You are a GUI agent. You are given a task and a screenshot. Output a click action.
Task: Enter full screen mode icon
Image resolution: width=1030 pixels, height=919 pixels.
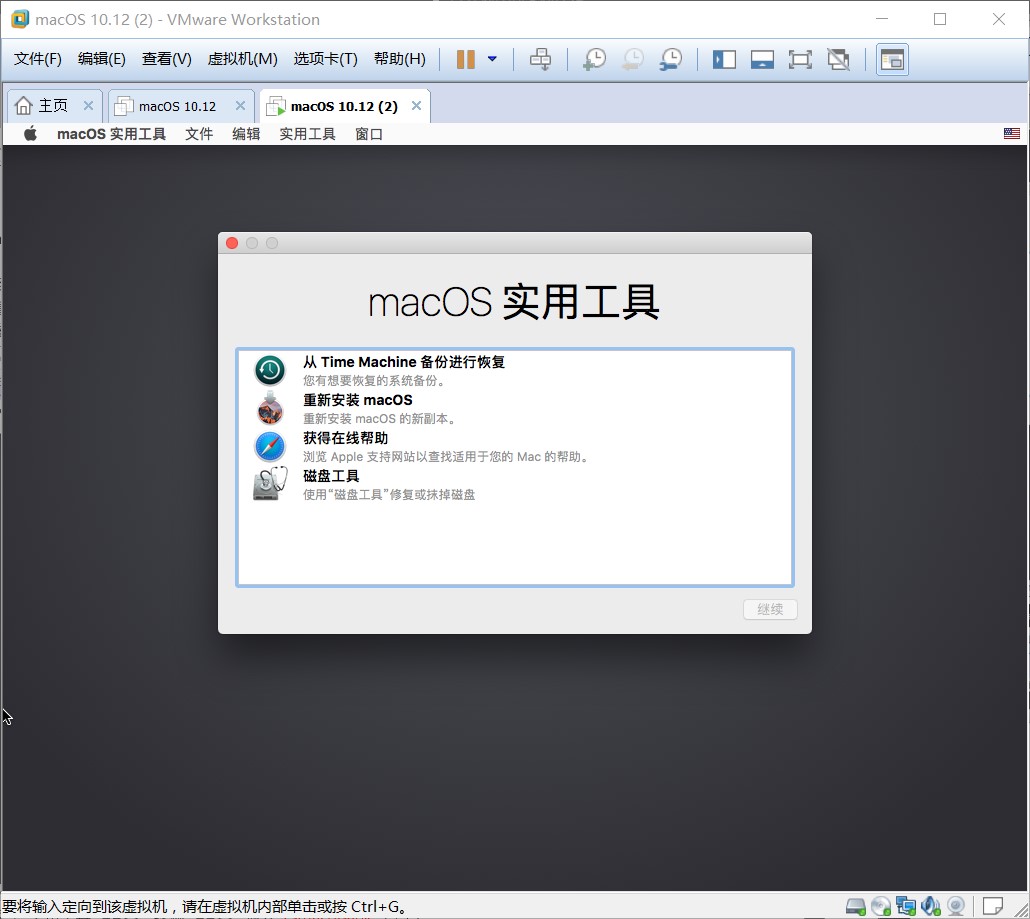pos(800,60)
